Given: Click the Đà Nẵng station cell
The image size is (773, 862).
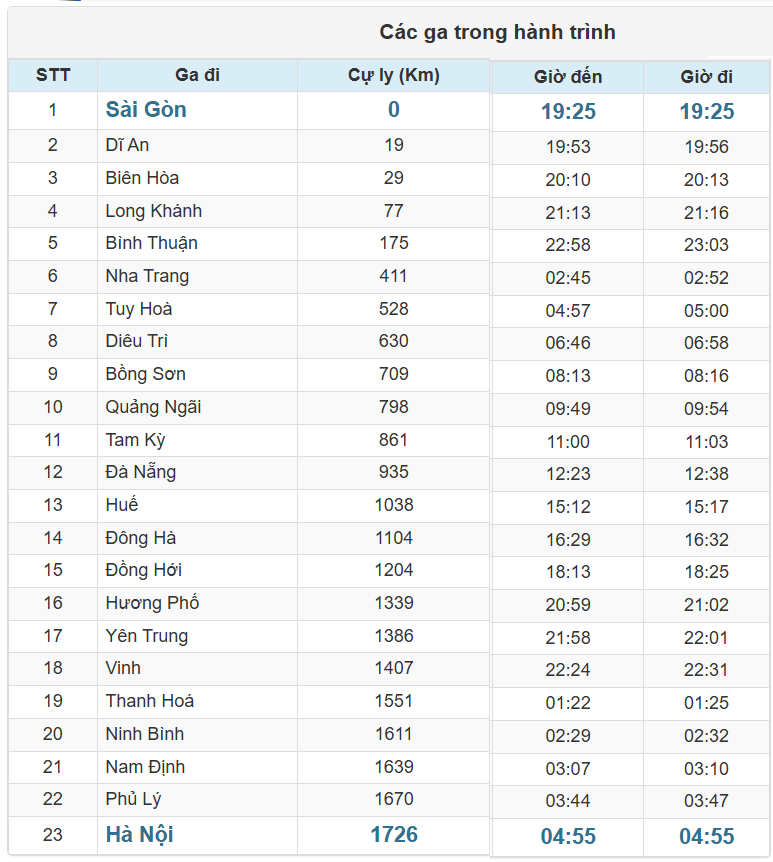Looking at the screenshot, I should [141, 472].
